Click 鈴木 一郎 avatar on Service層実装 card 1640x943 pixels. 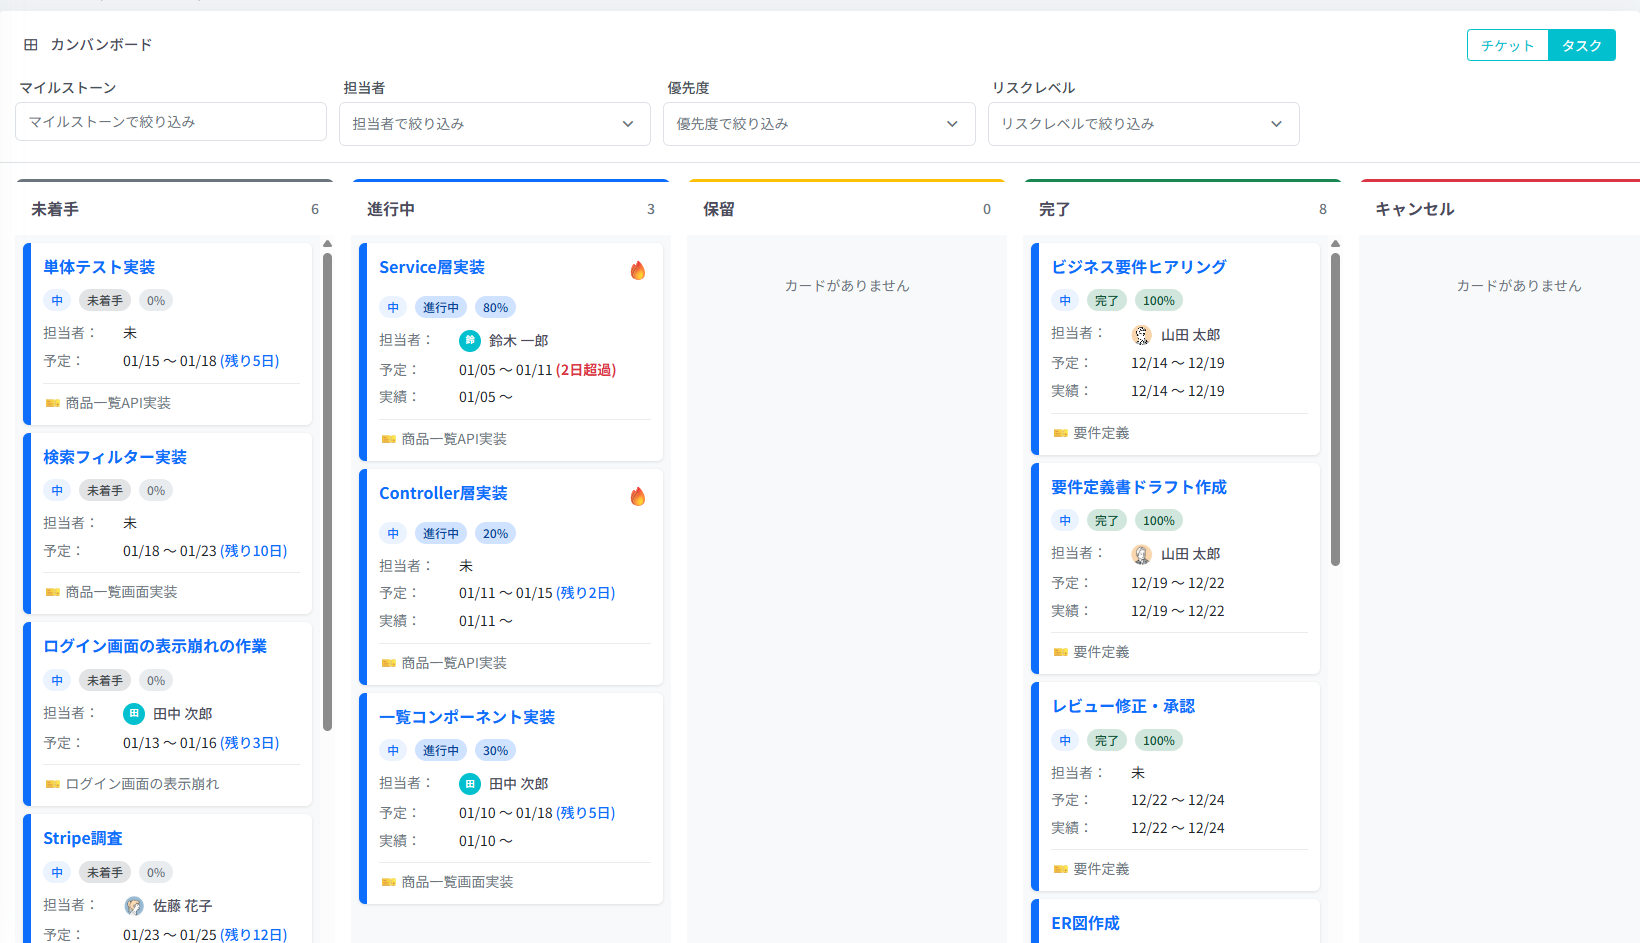pyautogui.click(x=470, y=341)
